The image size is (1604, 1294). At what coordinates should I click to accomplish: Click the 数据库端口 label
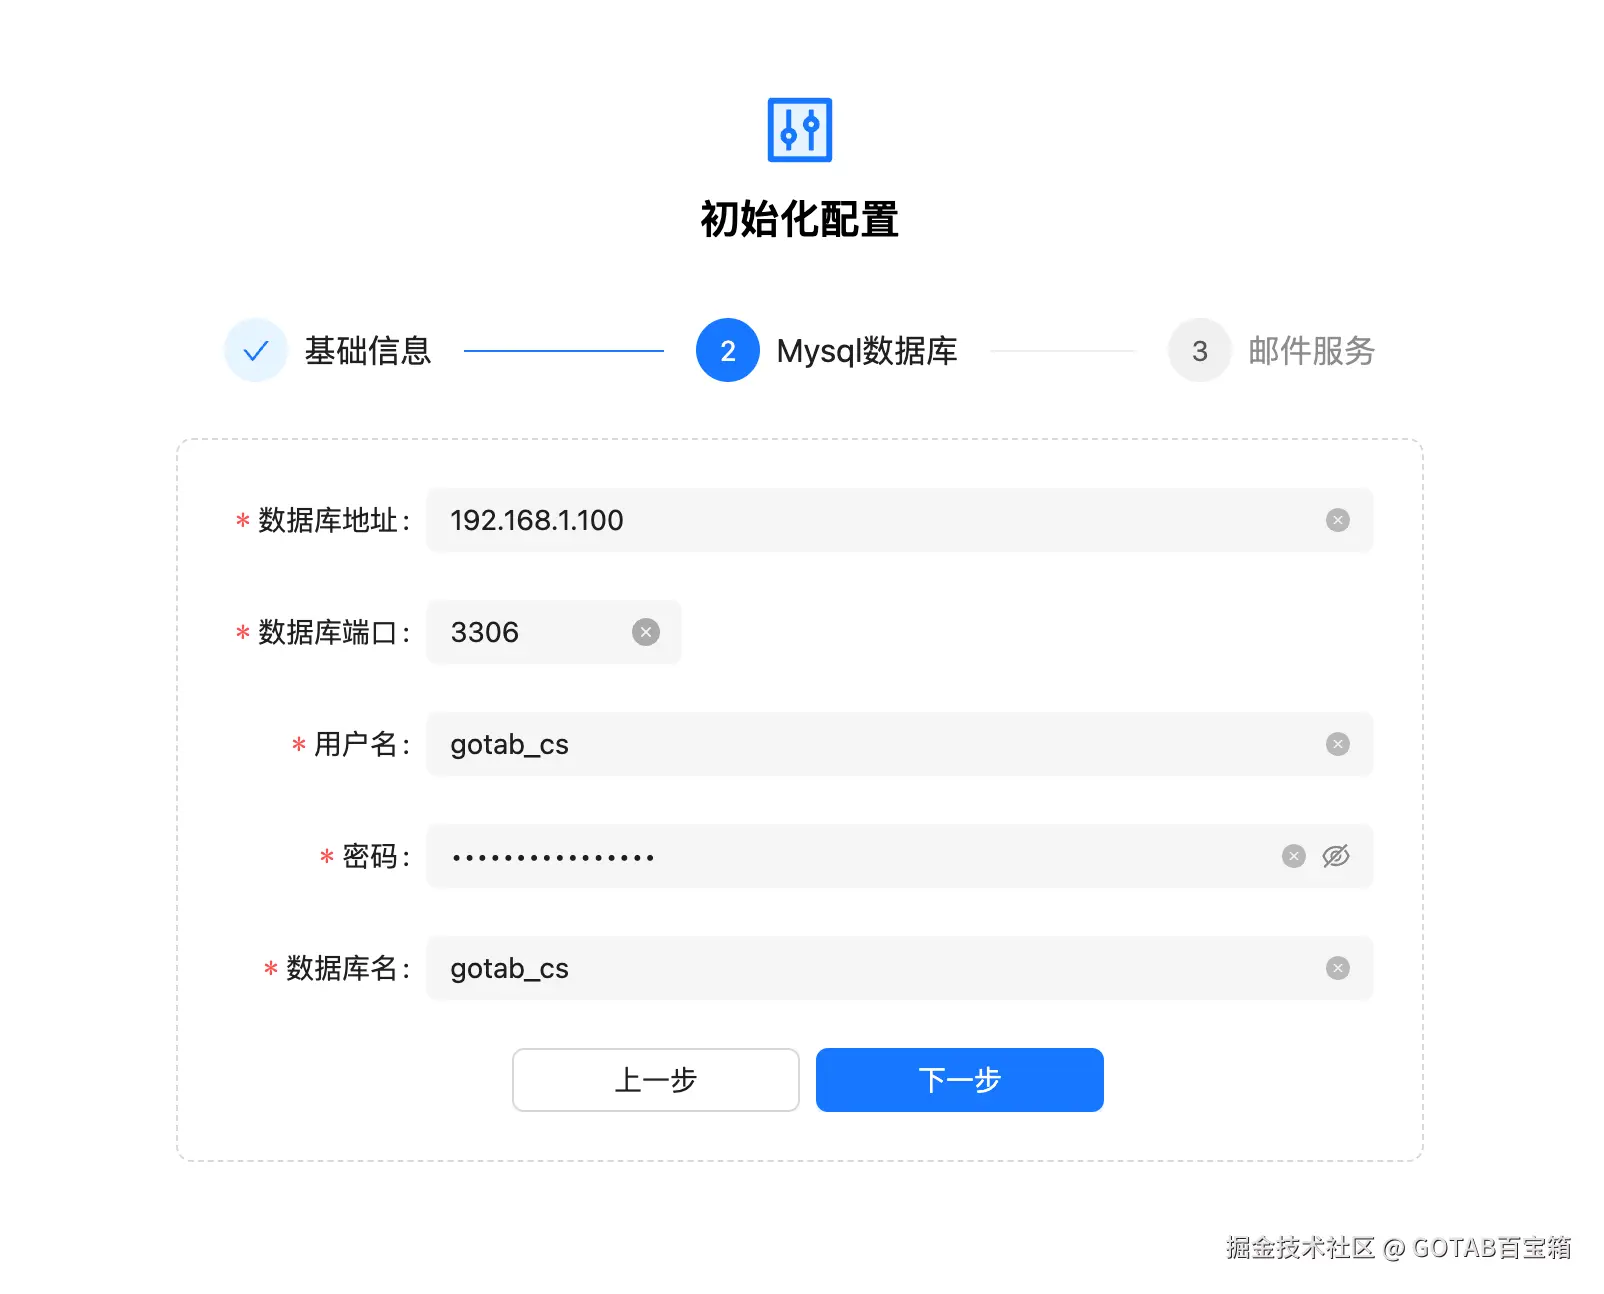coord(328,632)
